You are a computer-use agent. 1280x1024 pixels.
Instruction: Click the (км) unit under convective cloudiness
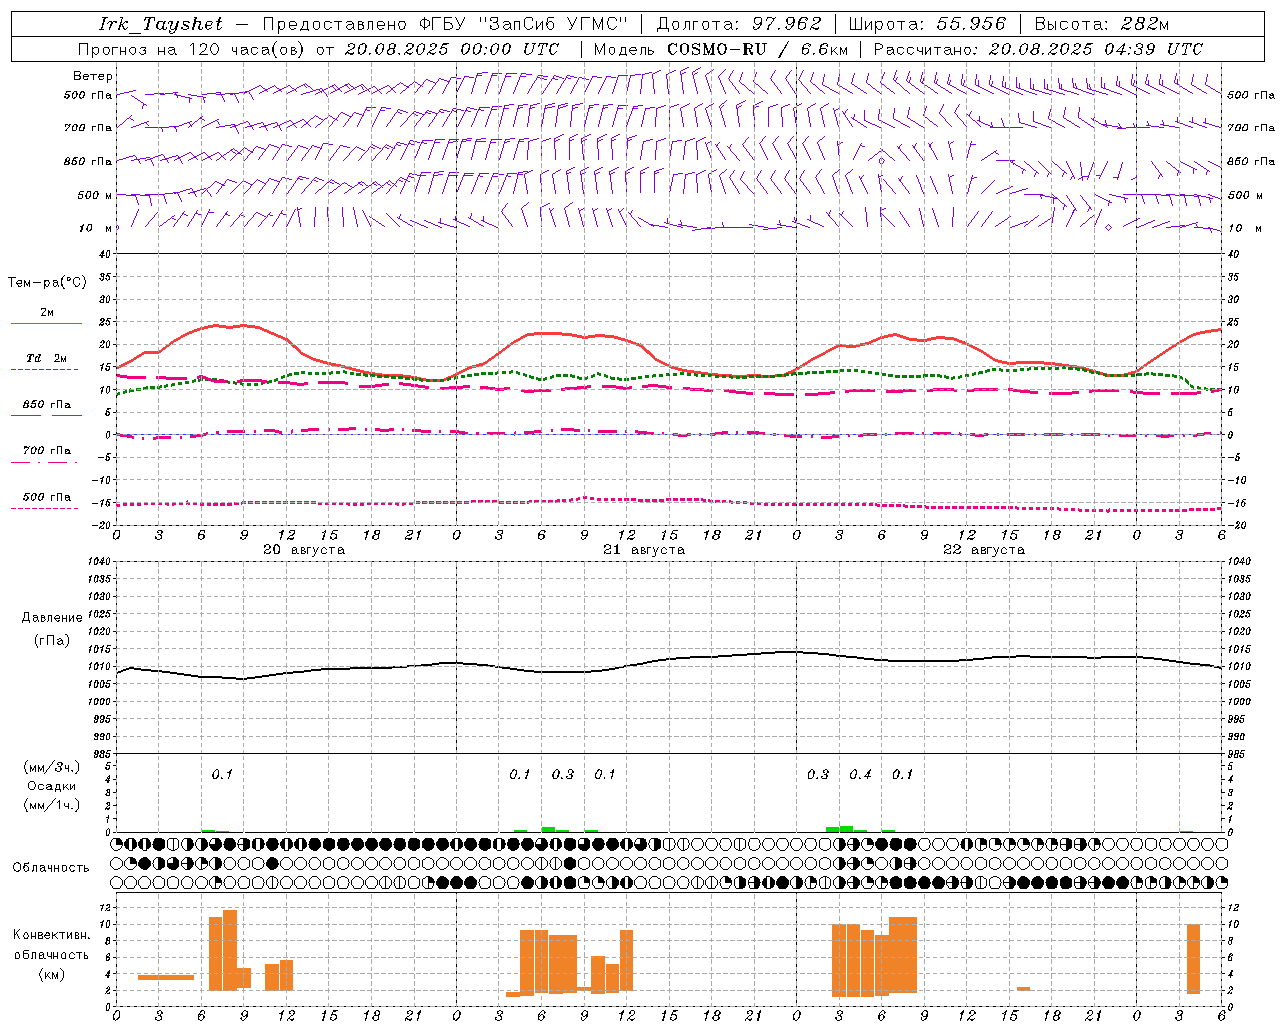51,974
